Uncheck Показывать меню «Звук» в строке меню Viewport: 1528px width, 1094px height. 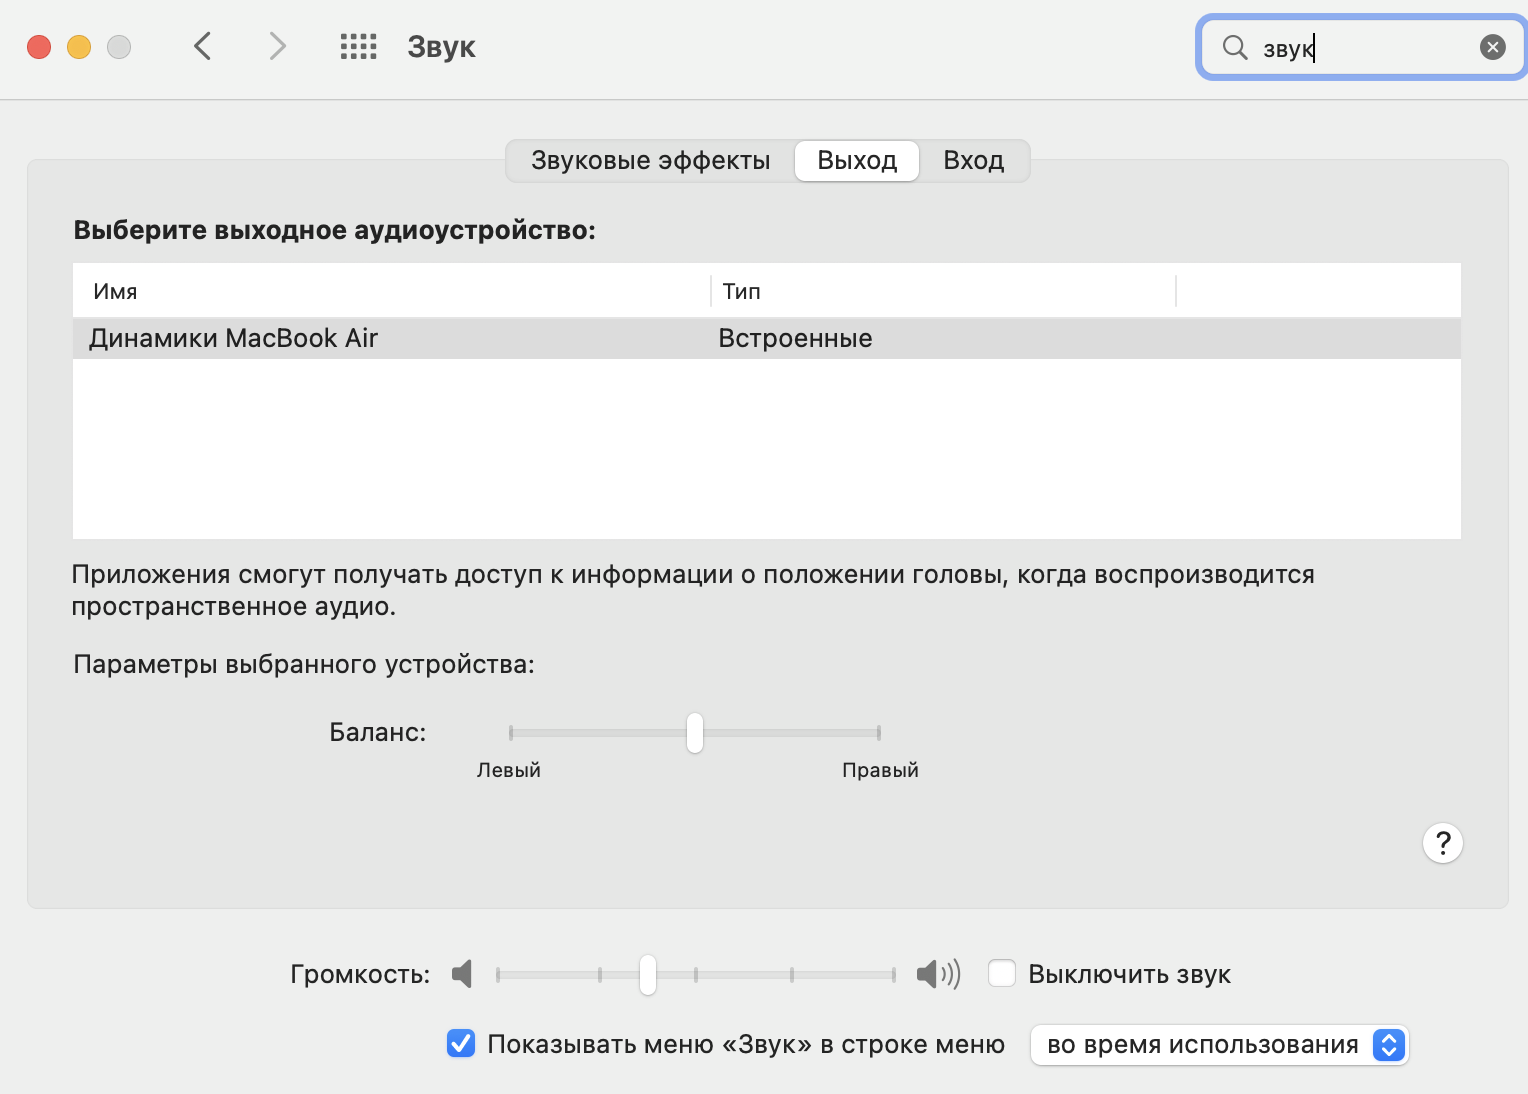pos(461,1043)
